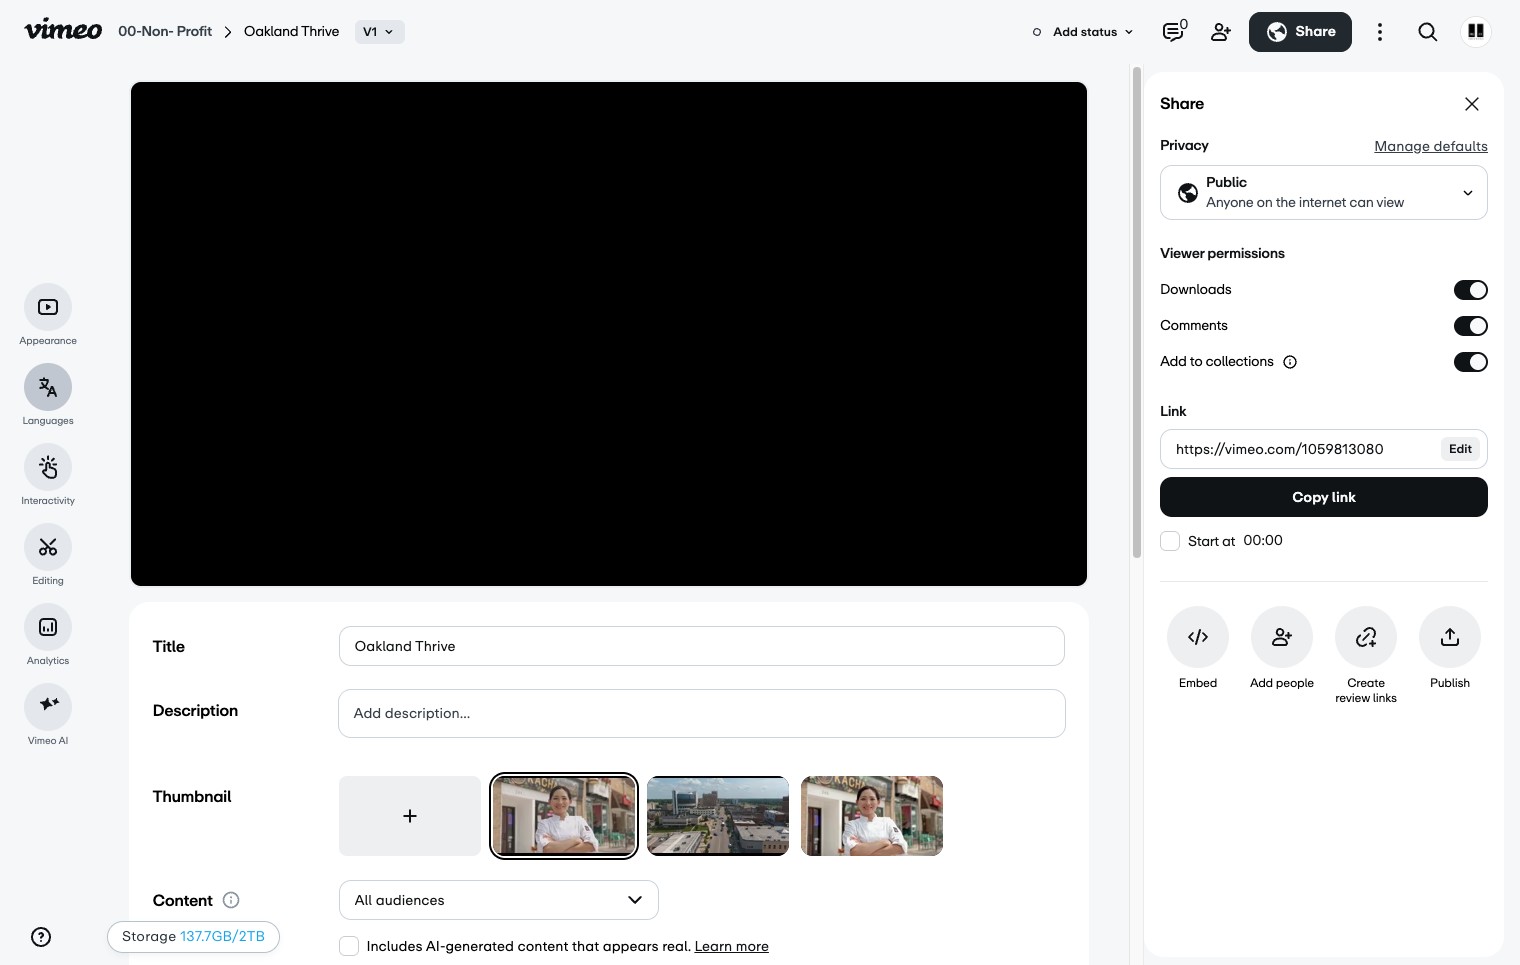The image size is (1520, 965).
Task: Open the Add status dropdown
Action: 1084,32
